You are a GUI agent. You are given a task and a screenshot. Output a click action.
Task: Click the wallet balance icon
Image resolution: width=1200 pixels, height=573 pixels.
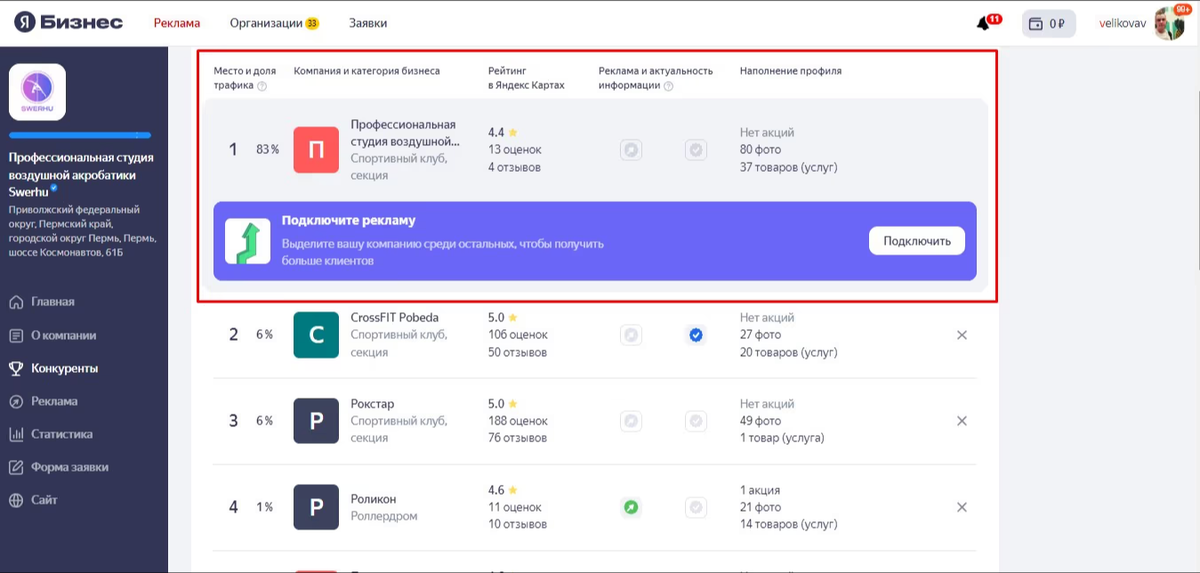pyautogui.click(x=1036, y=24)
